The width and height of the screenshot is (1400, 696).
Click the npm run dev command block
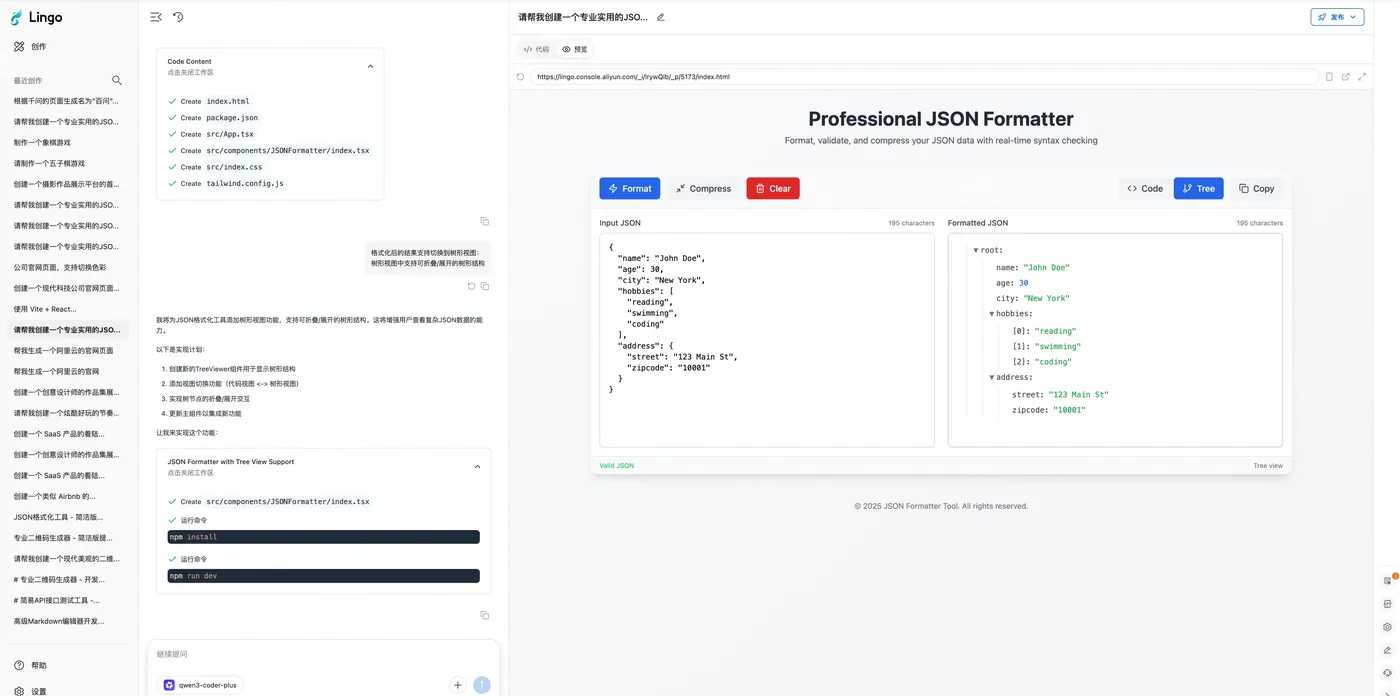click(323, 576)
